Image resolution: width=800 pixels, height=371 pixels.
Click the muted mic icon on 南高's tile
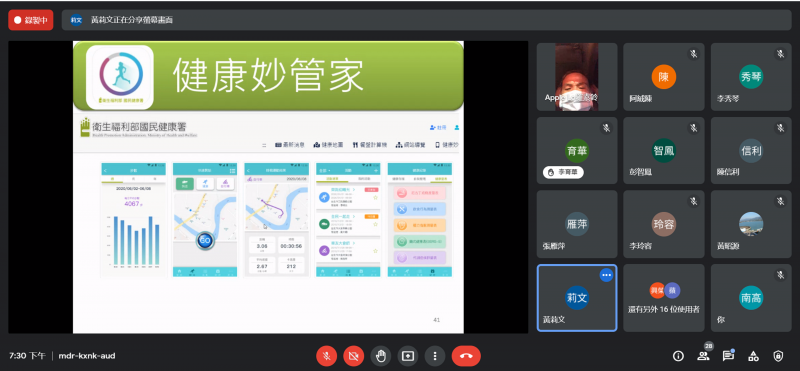[781, 275]
